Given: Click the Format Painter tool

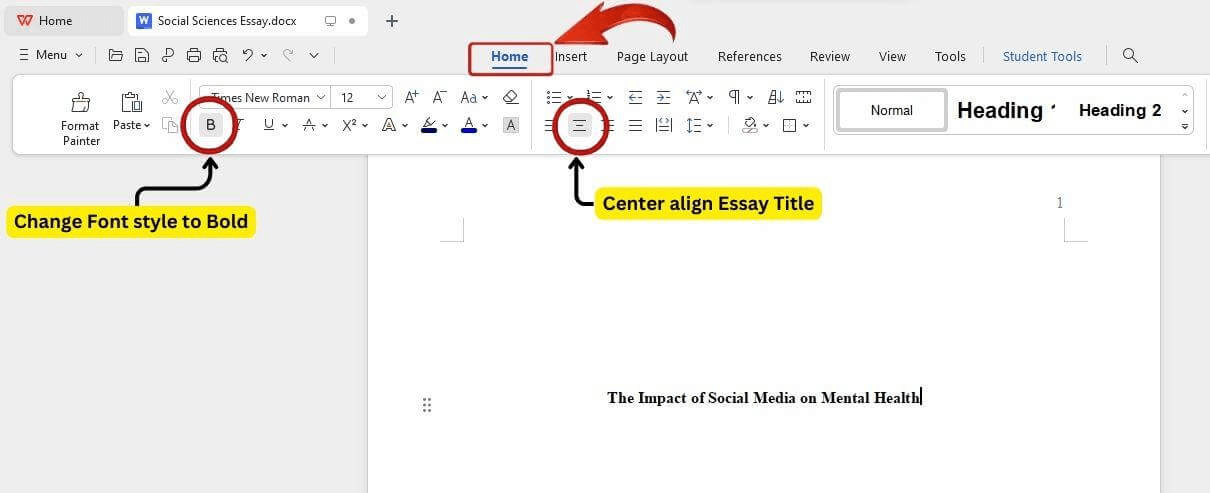Looking at the screenshot, I should pos(80,118).
